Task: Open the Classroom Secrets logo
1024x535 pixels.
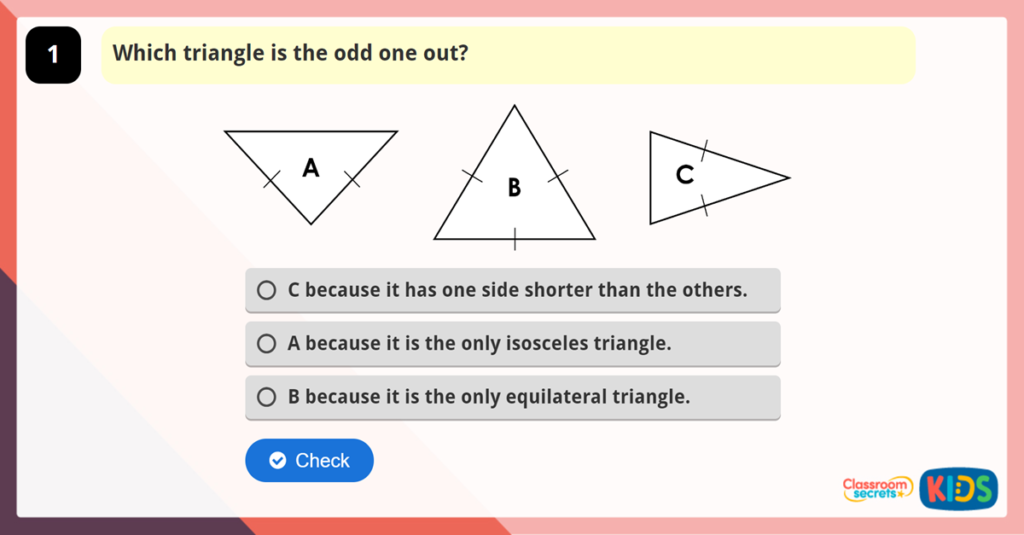Action: click(877, 488)
